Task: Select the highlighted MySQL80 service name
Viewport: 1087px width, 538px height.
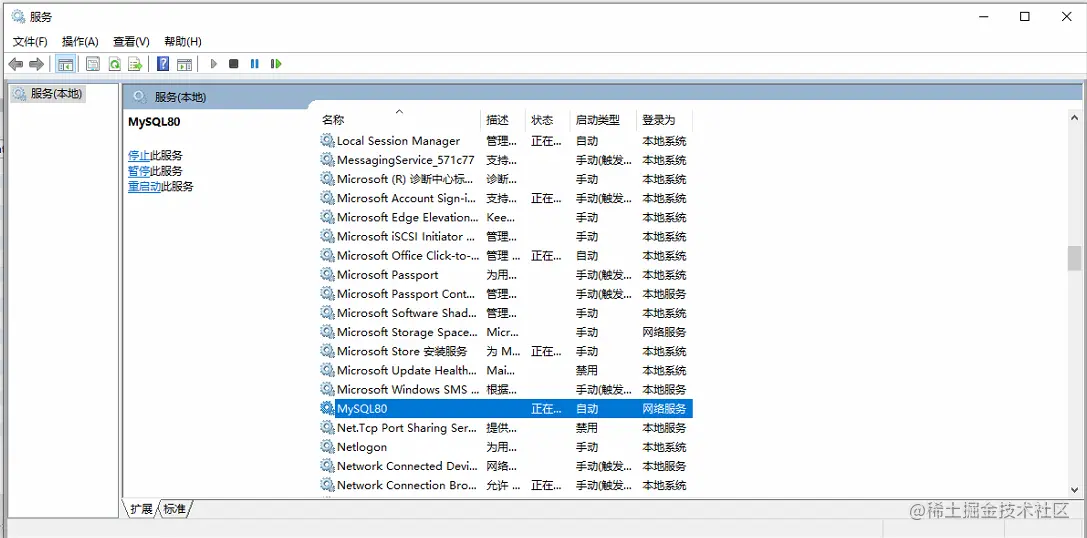Action: pos(362,408)
